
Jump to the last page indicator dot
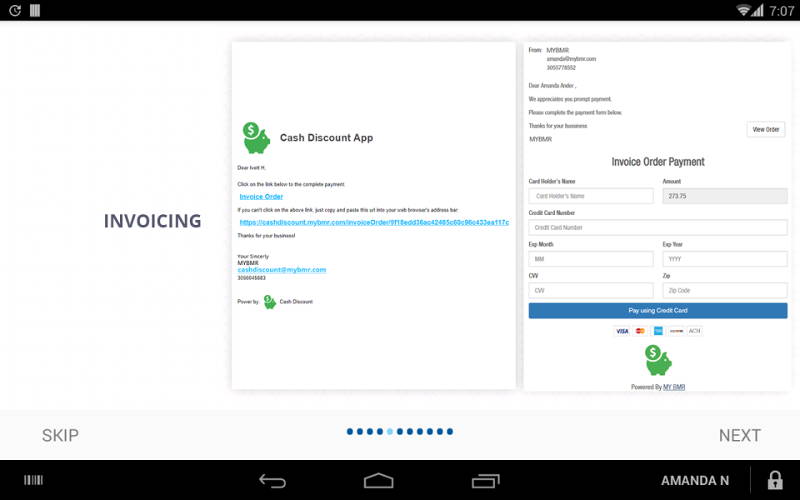(450, 432)
